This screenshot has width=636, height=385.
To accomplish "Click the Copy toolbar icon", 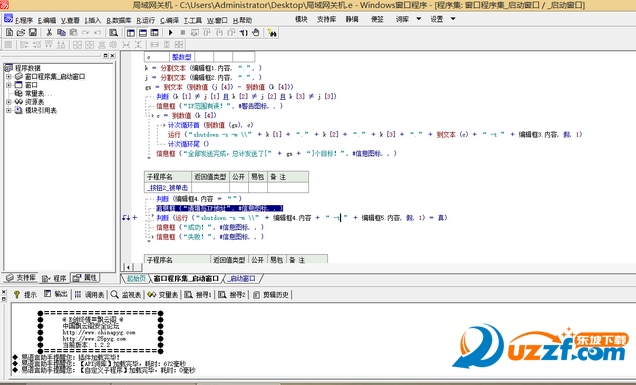I will [61, 32].
